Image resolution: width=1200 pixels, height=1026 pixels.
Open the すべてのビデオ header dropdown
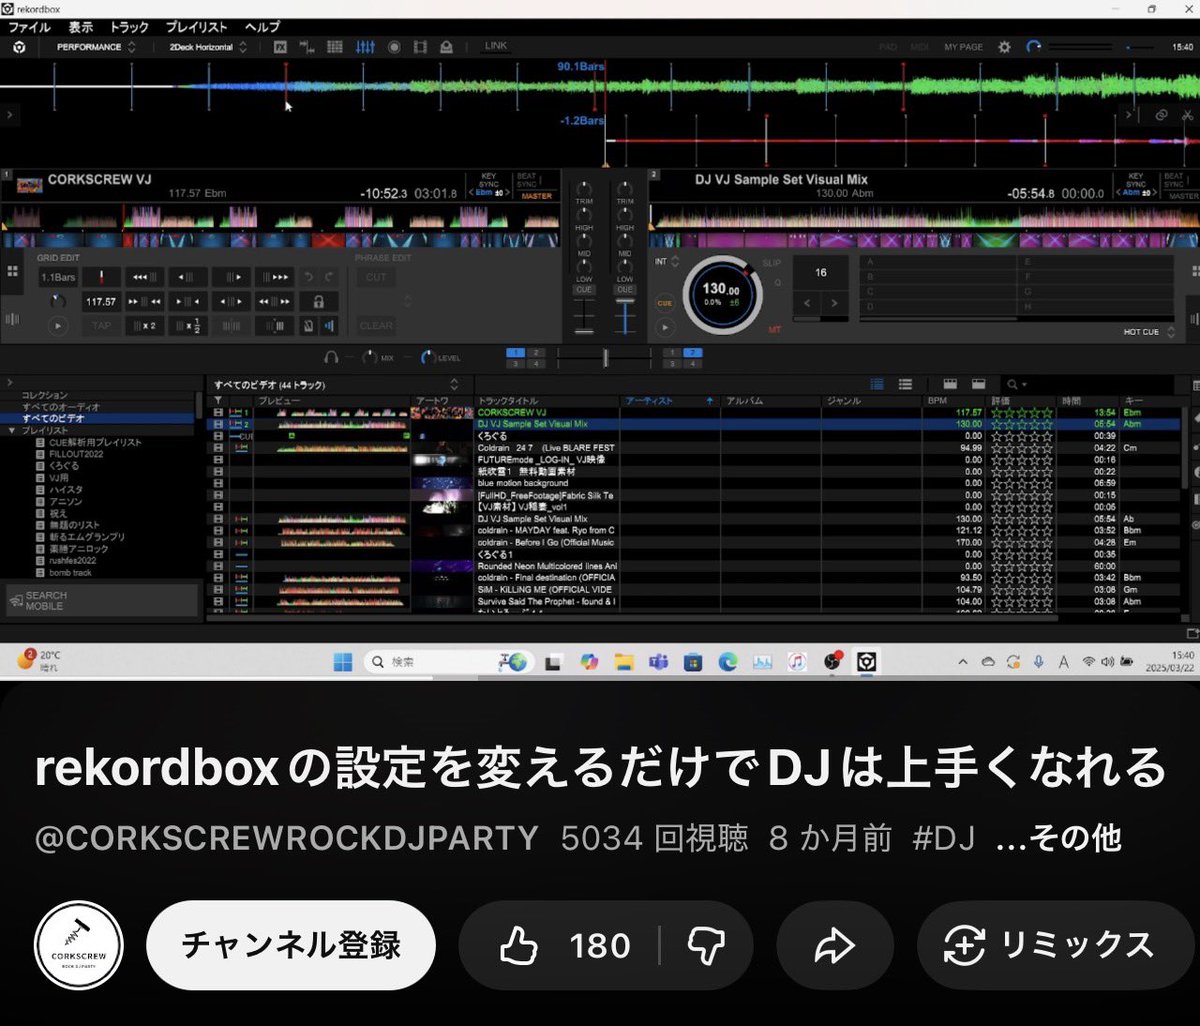click(454, 385)
